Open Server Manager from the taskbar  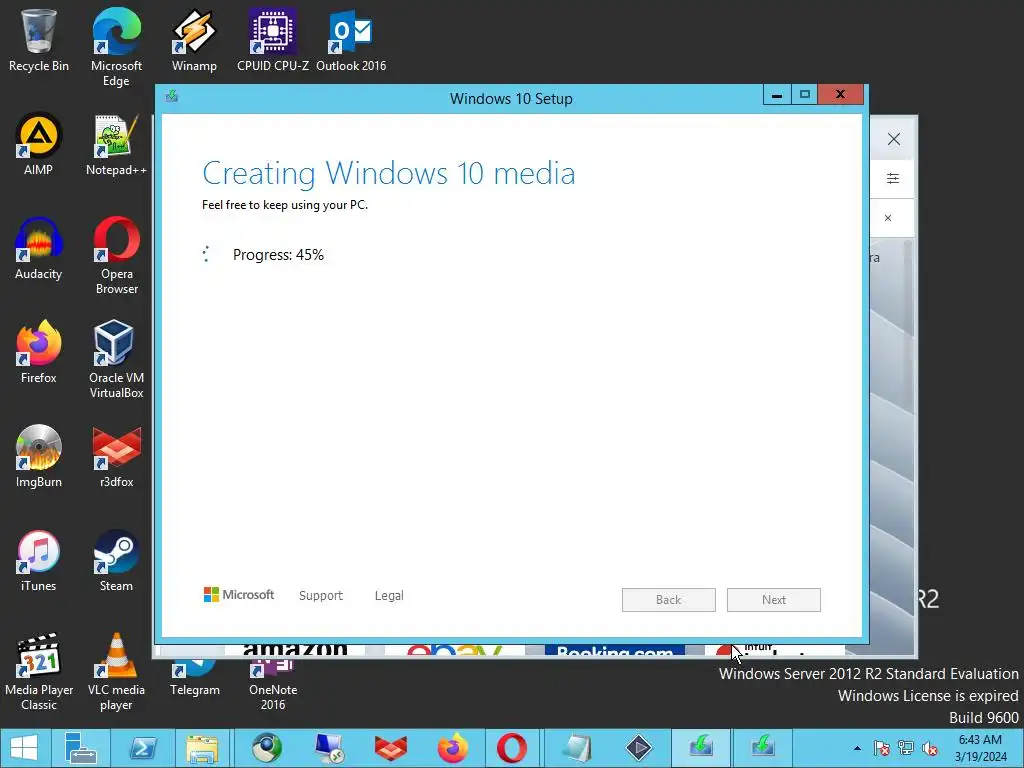pos(81,748)
